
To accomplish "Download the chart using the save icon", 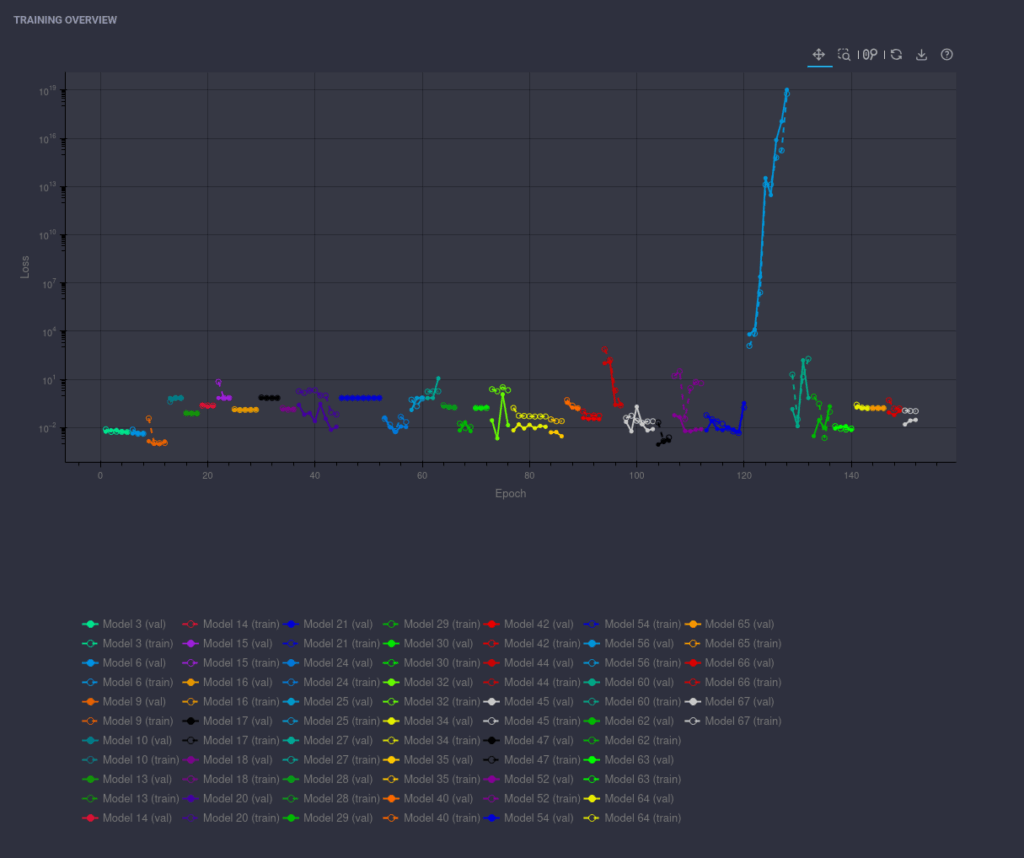I will click(x=921, y=55).
